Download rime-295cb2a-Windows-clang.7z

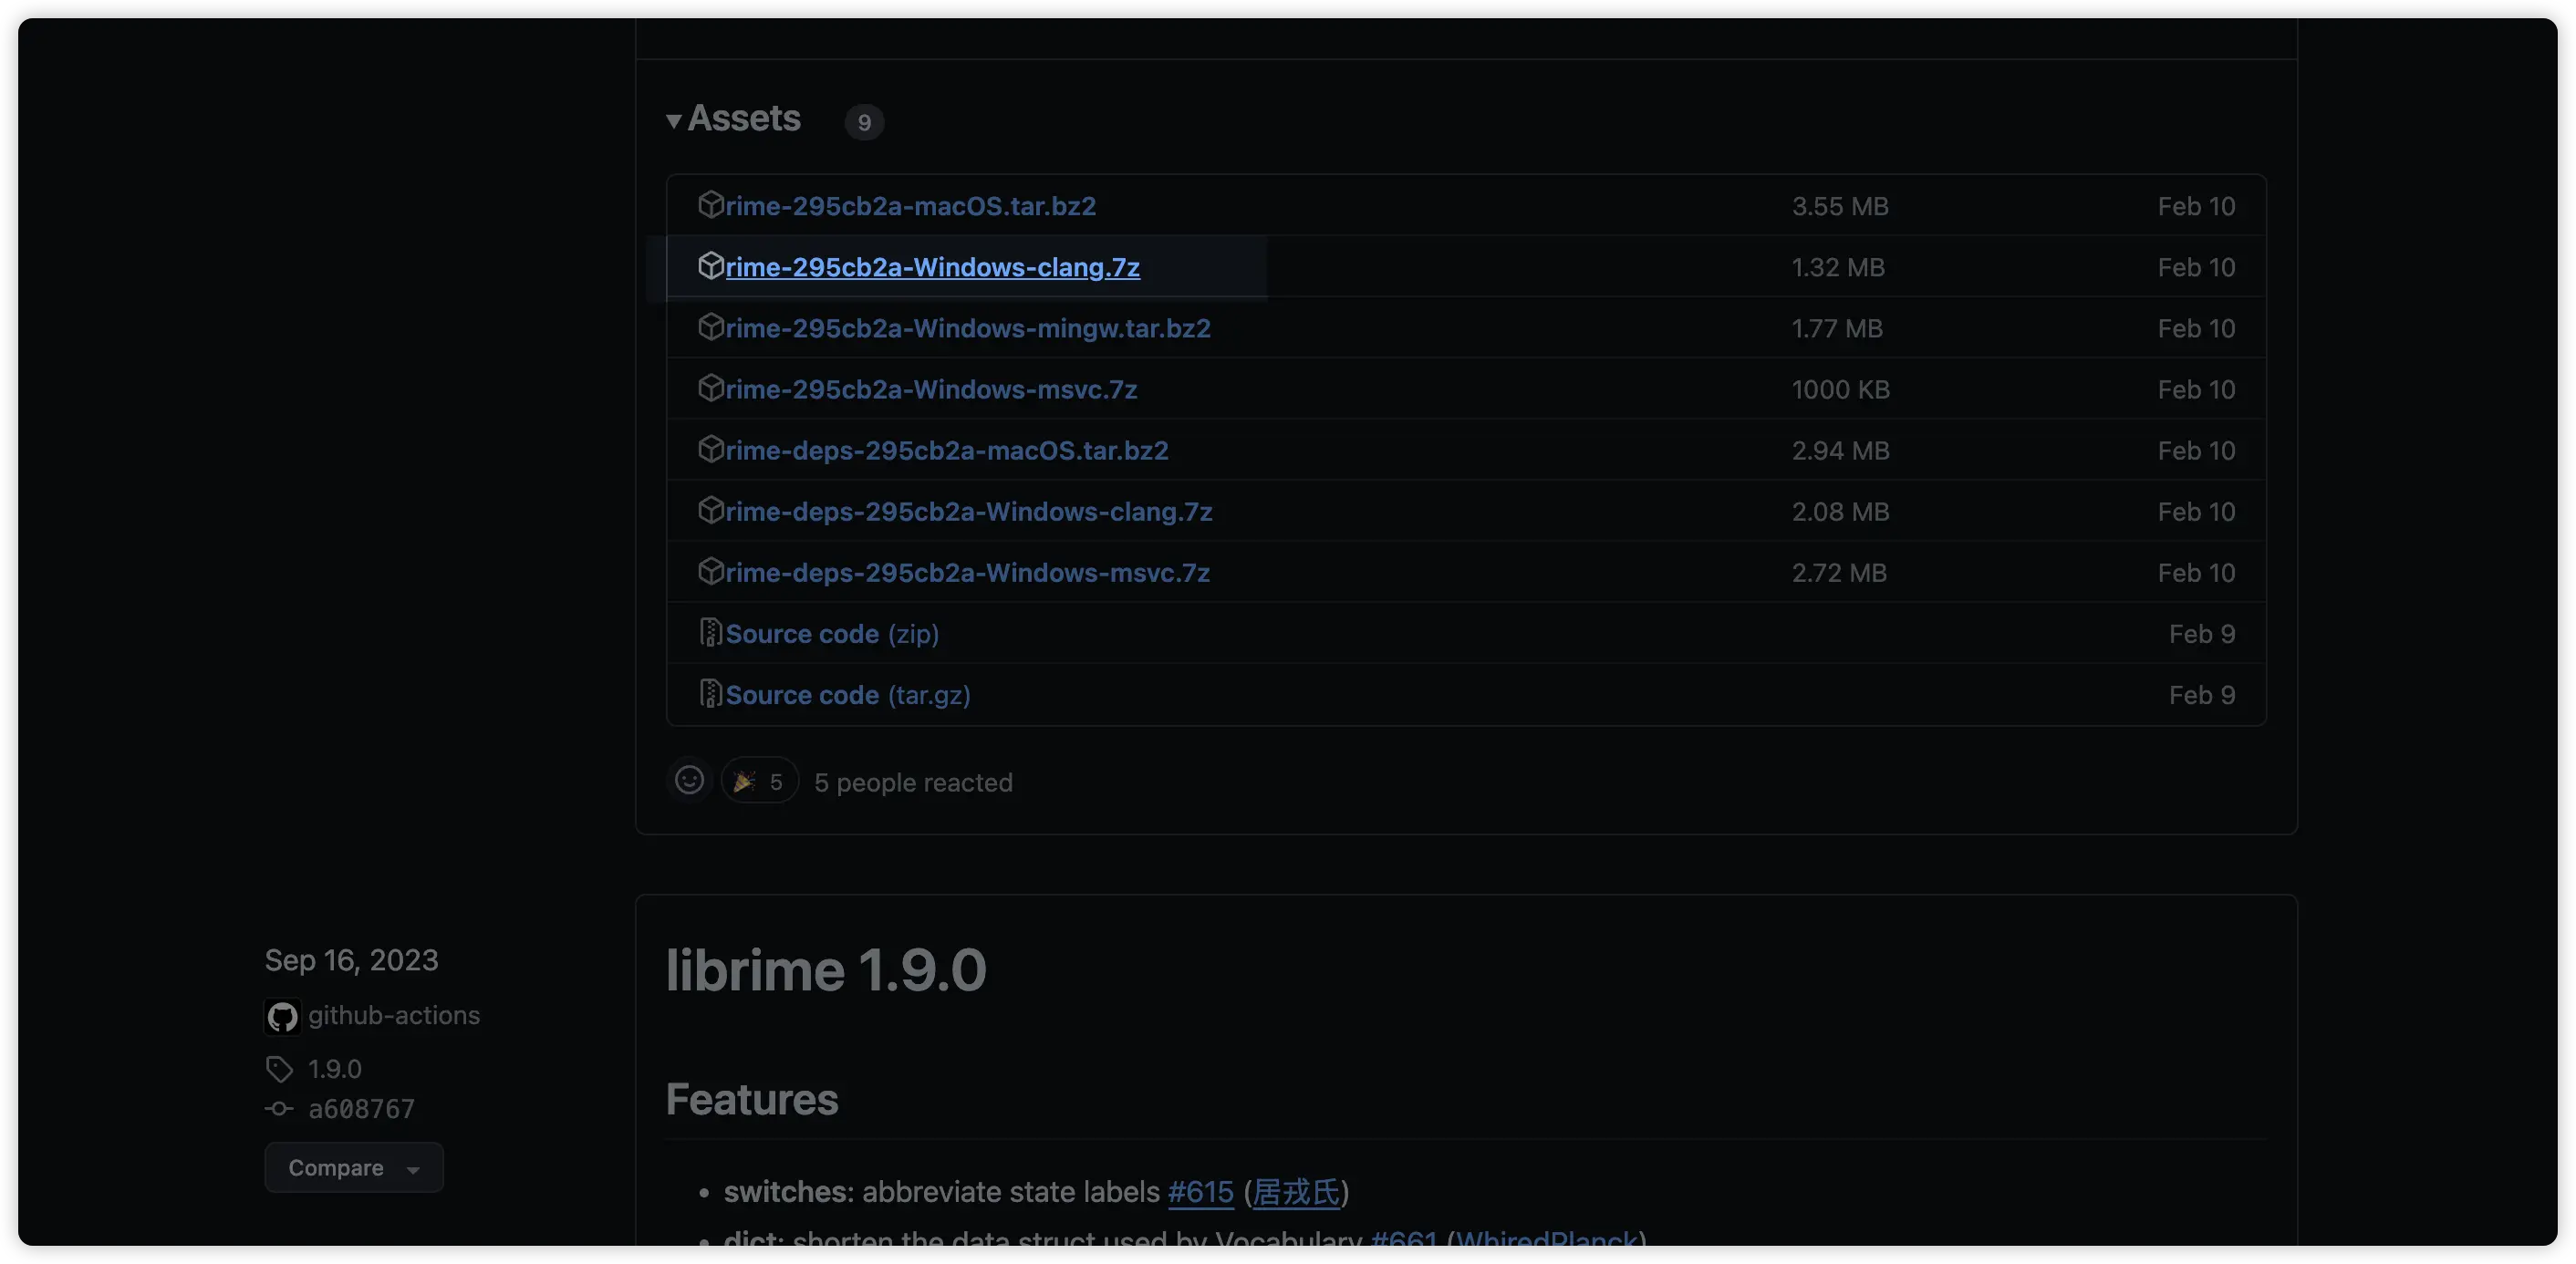tap(932, 267)
